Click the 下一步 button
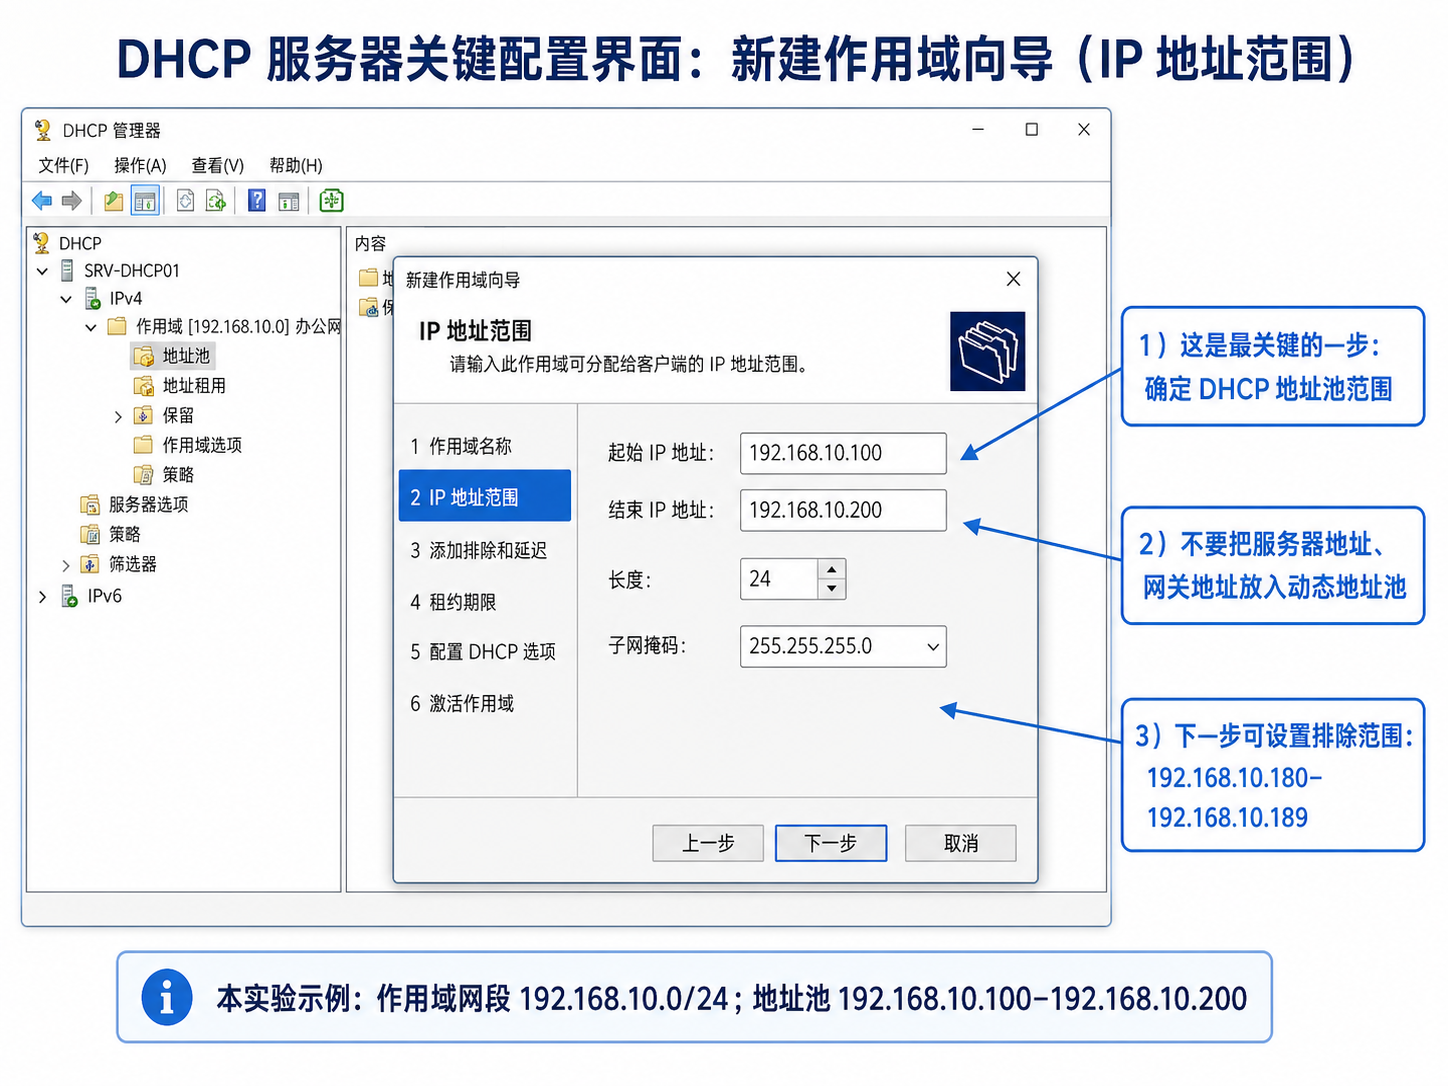The width and height of the screenshot is (1448, 1086). [831, 843]
